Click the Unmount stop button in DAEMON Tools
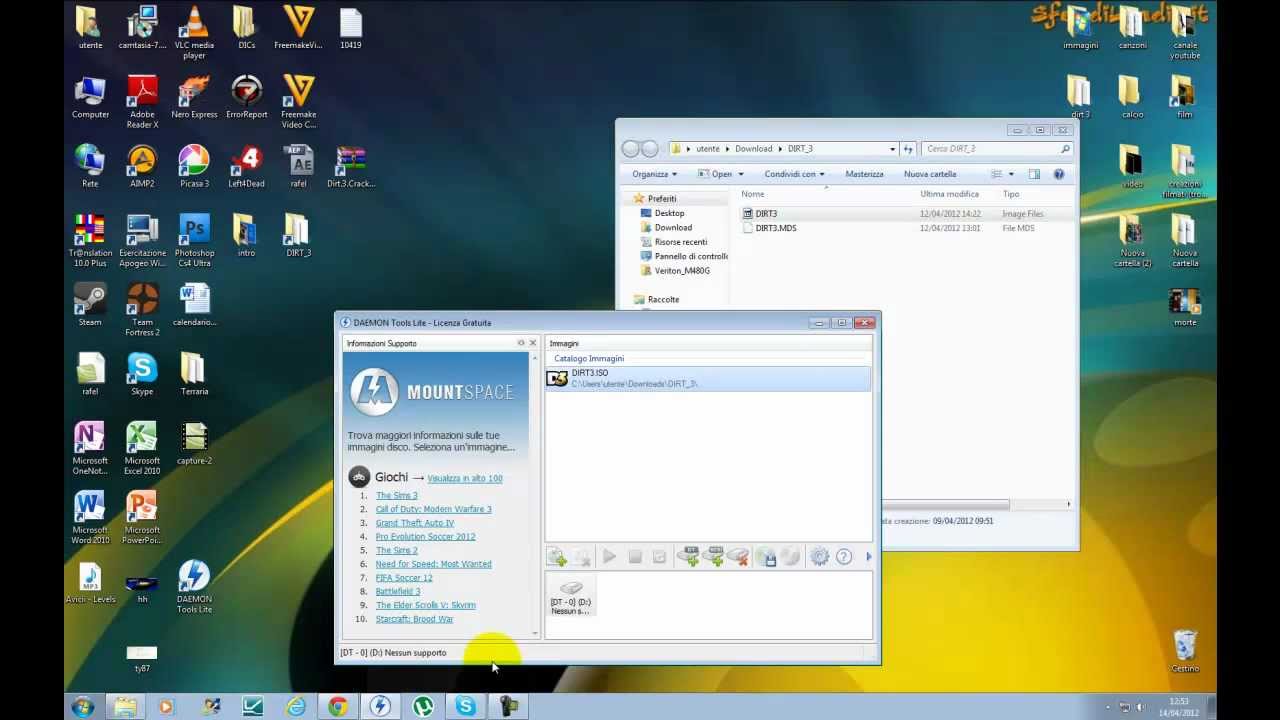 coord(635,557)
